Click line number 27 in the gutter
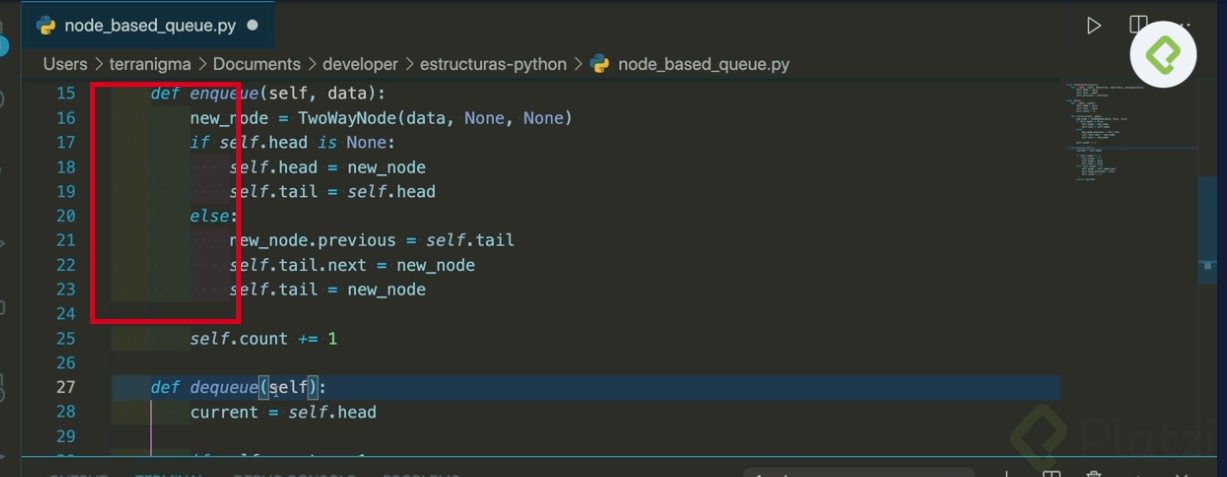Viewport: 1227px width, 477px height. click(65, 388)
